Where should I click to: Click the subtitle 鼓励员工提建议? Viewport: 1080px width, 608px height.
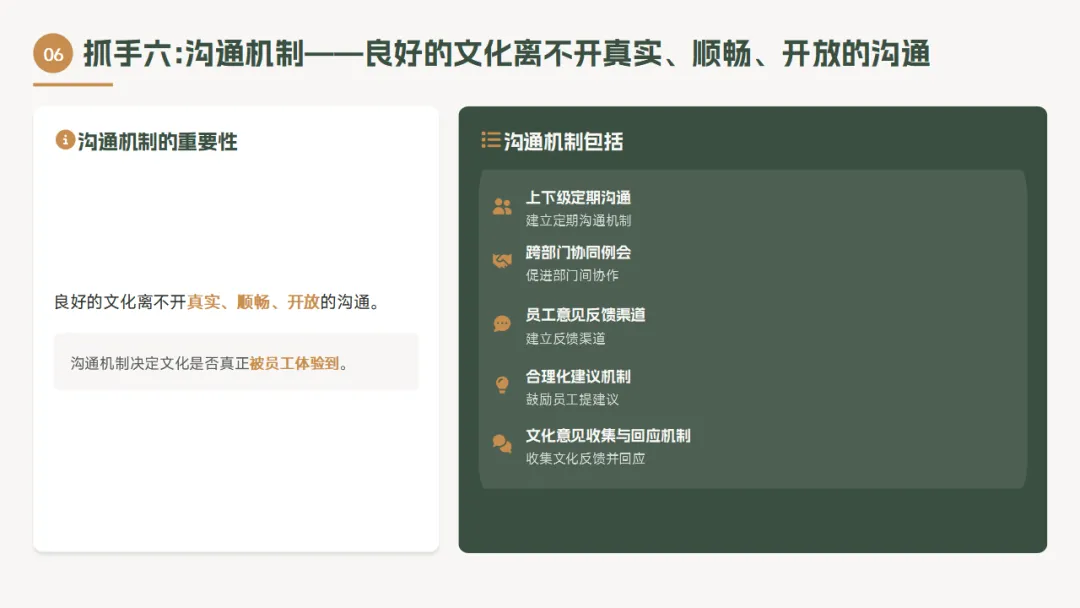coord(572,399)
